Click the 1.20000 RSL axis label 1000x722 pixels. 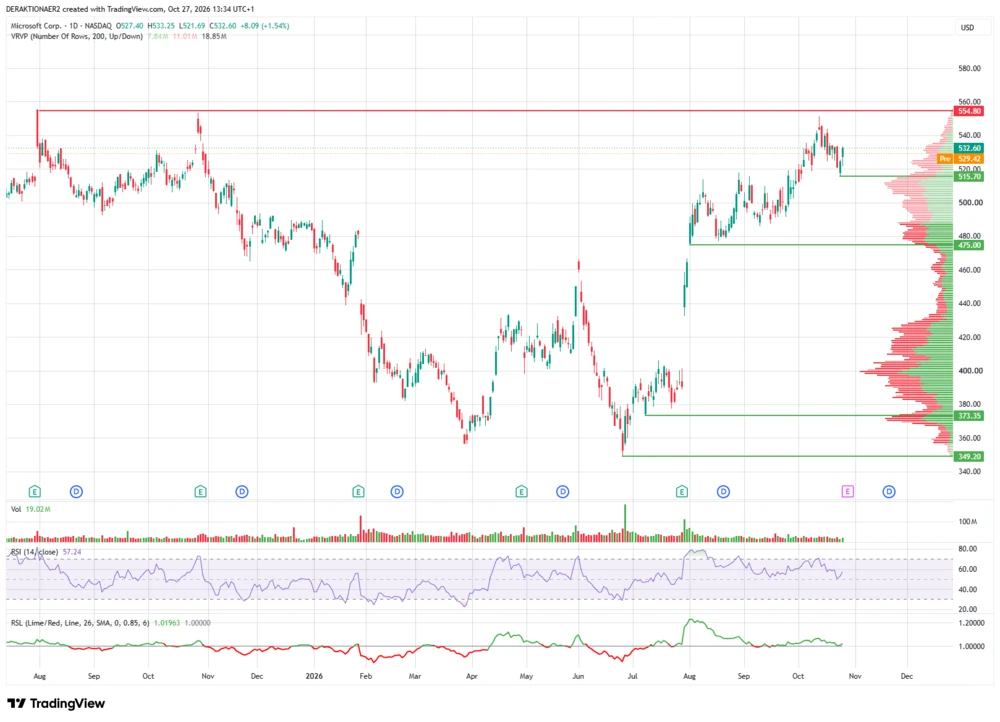pos(971,623)
